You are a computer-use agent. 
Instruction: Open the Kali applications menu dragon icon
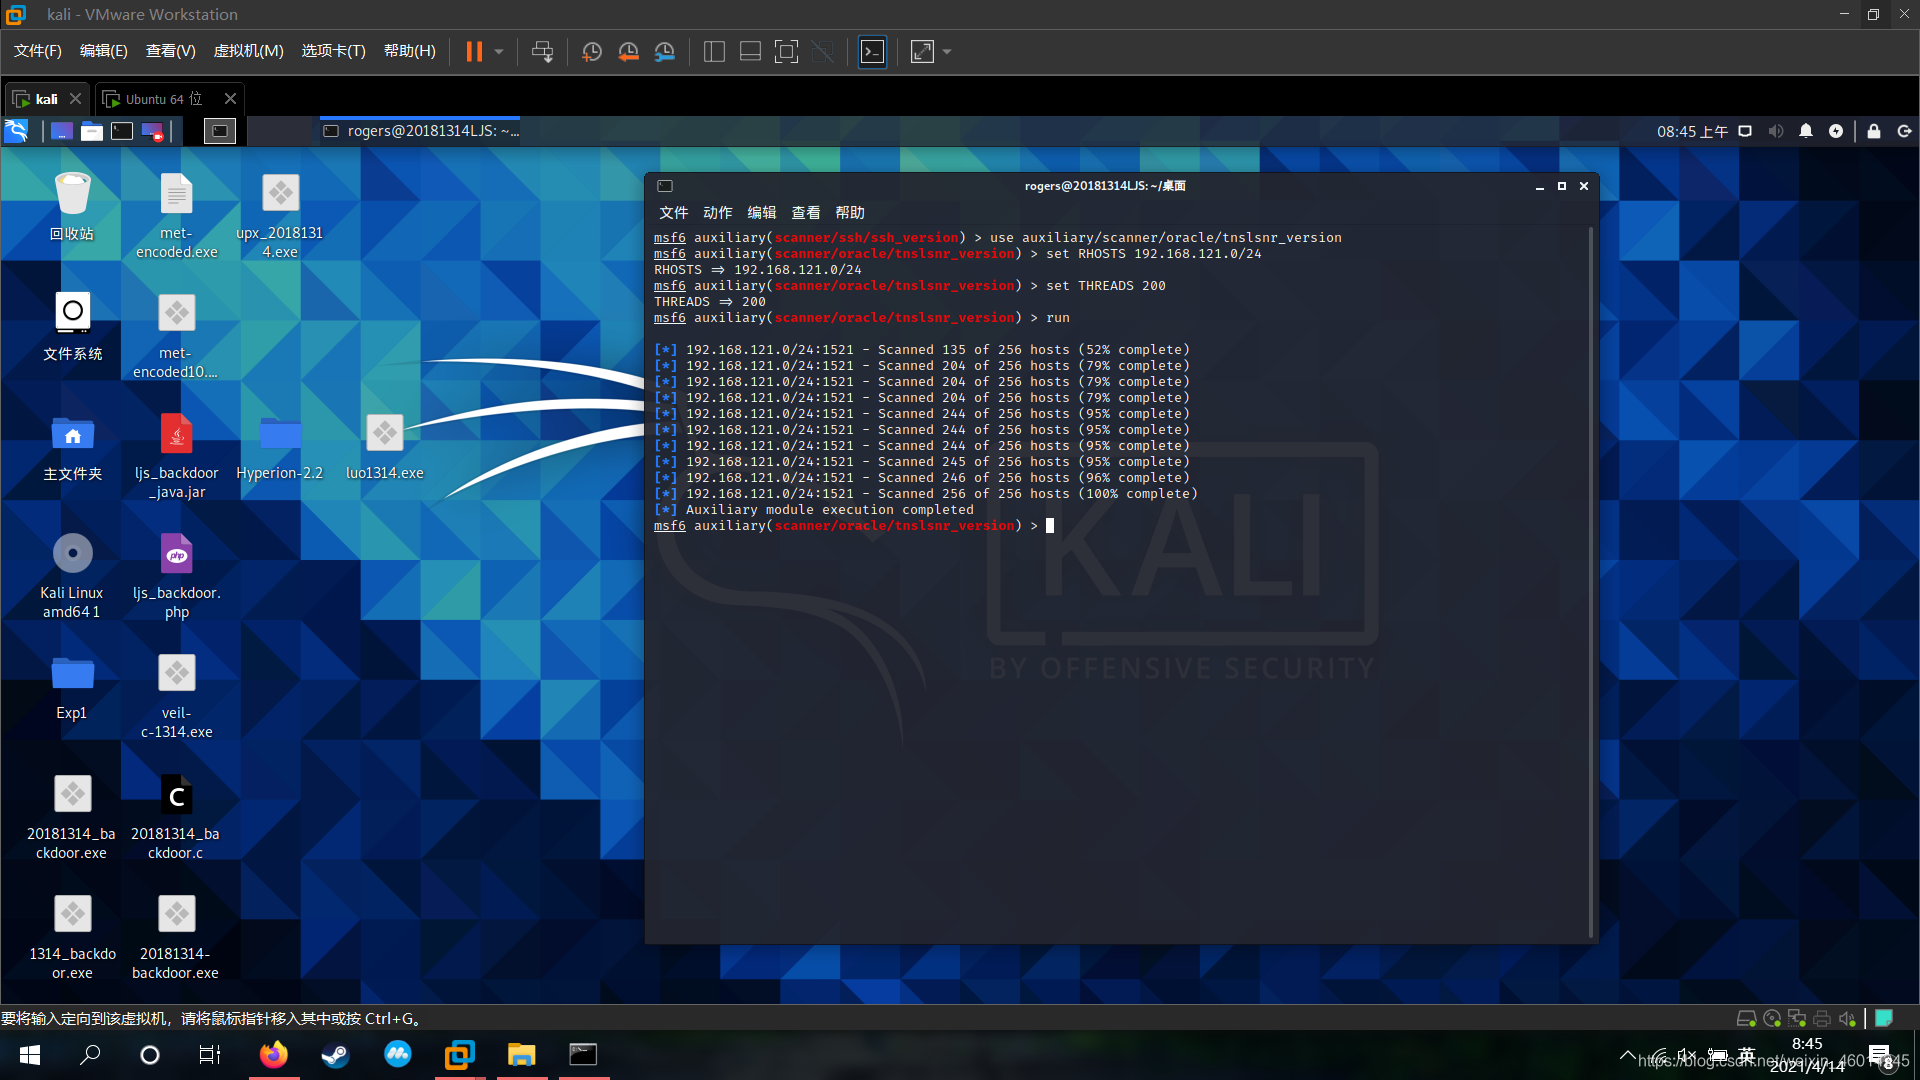click(x=17, y=131)
